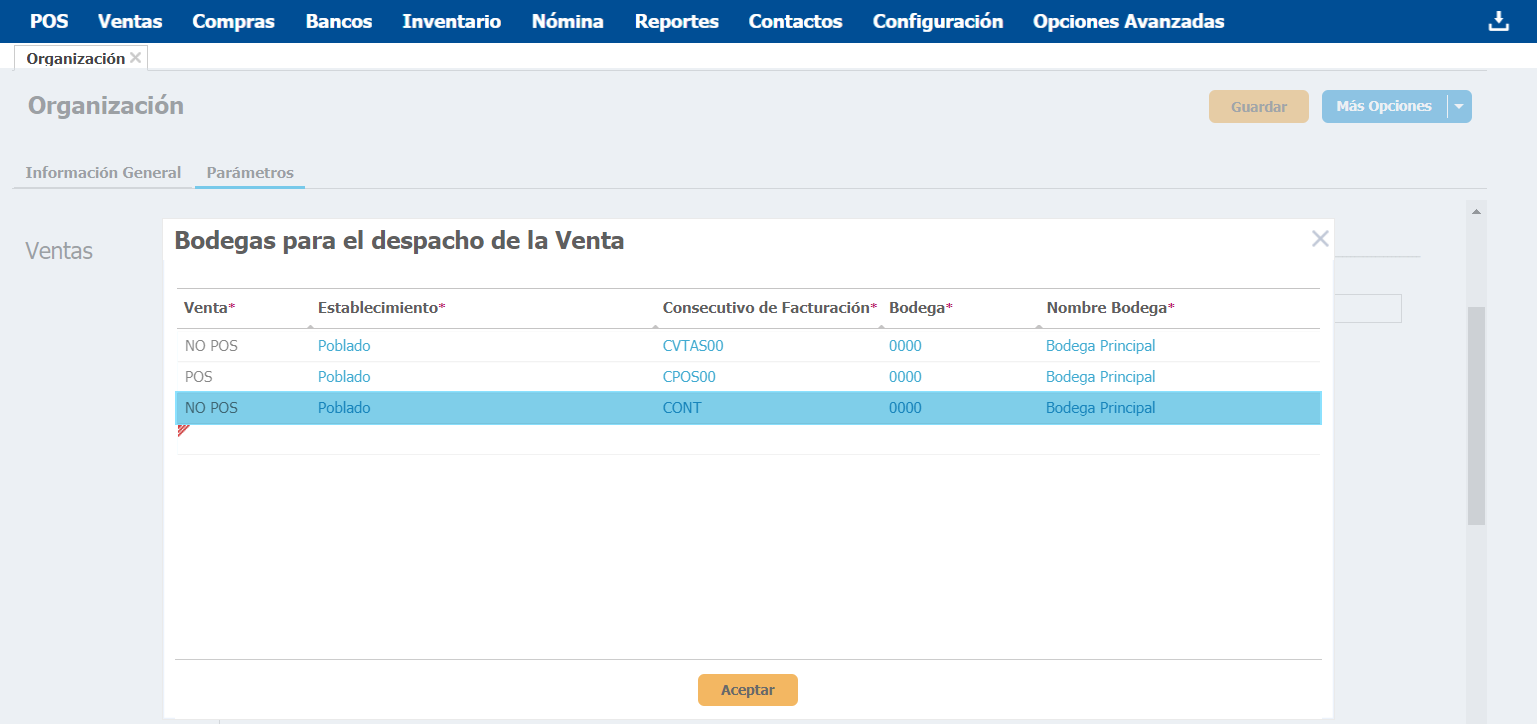Image resolution: width=1537 pixels, height=724 pixels.
Task: Open the Inventario menu
Action: (x=451, y=21)
